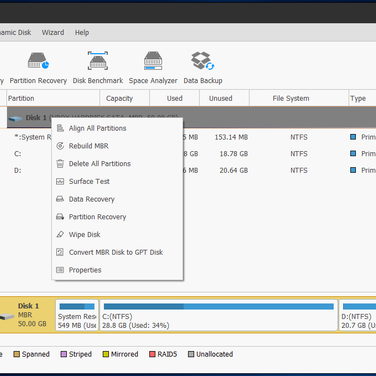Click the Rebuild MBR icon
Screen dimensions: 376x376
[60, 146]
